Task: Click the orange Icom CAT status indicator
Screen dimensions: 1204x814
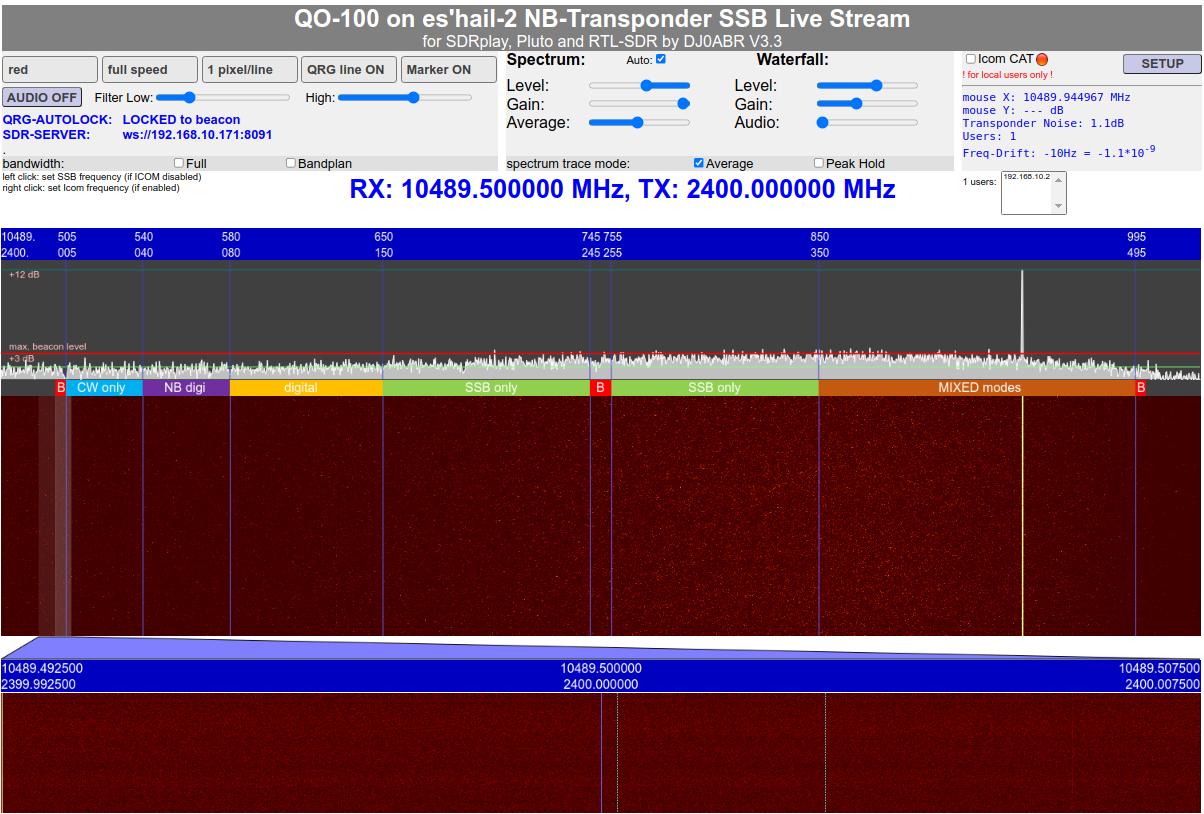Action: [x=1042, y=59]
